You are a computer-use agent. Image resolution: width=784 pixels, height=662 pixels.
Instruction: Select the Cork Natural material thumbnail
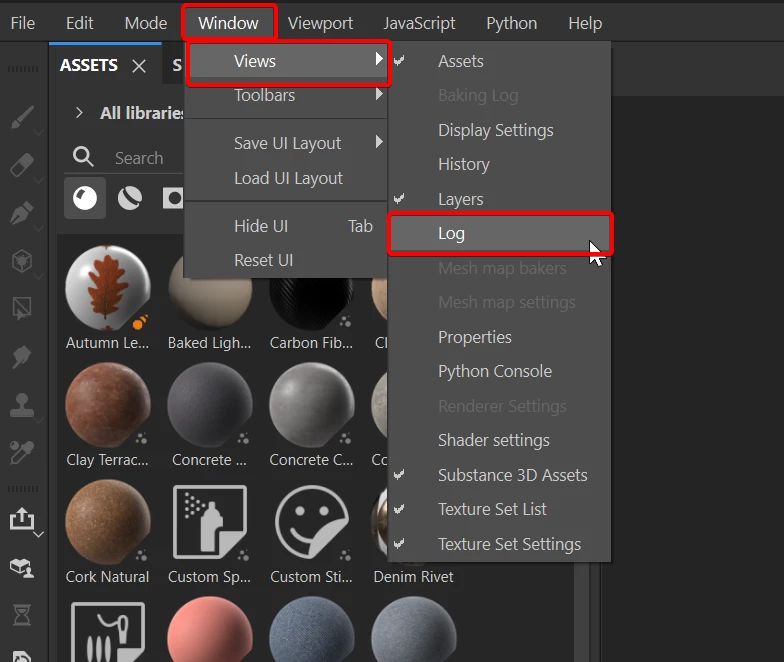coord(108,522)
